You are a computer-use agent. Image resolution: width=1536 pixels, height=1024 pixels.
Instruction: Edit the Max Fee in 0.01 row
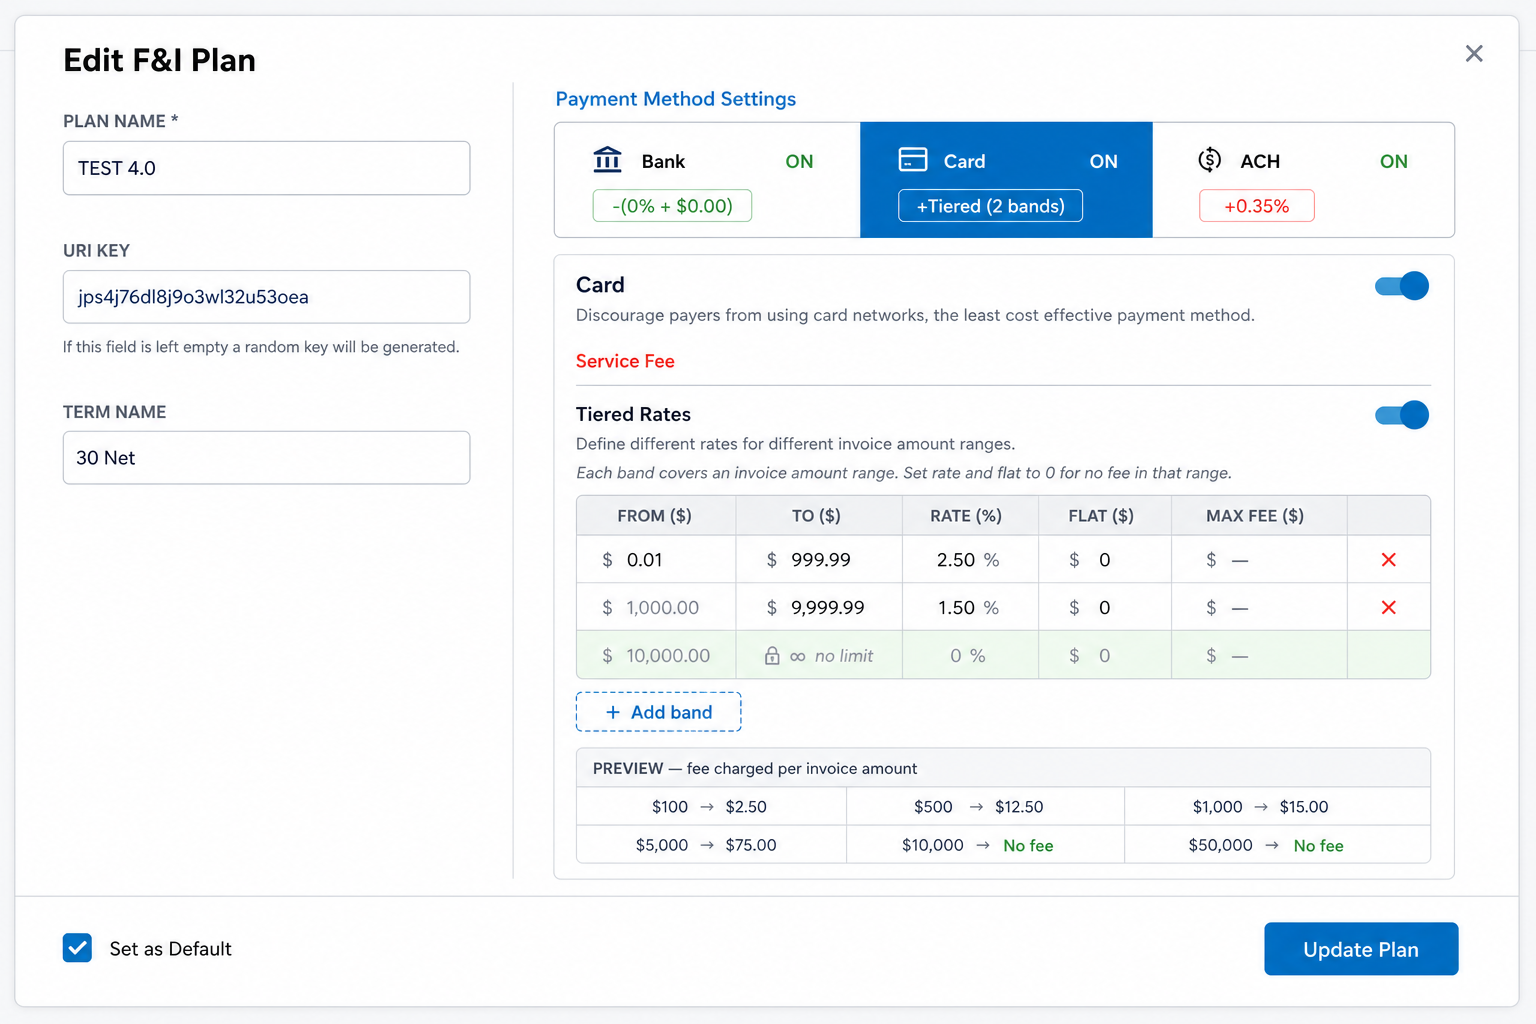point(1259,560)
